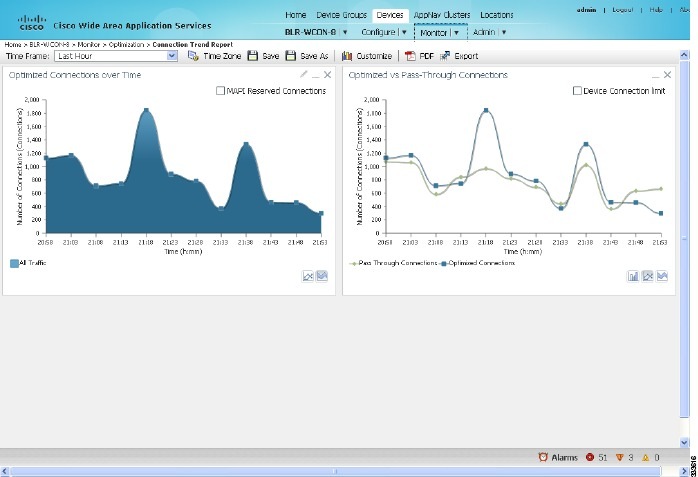Switch left chart to line view

(308, 276)
